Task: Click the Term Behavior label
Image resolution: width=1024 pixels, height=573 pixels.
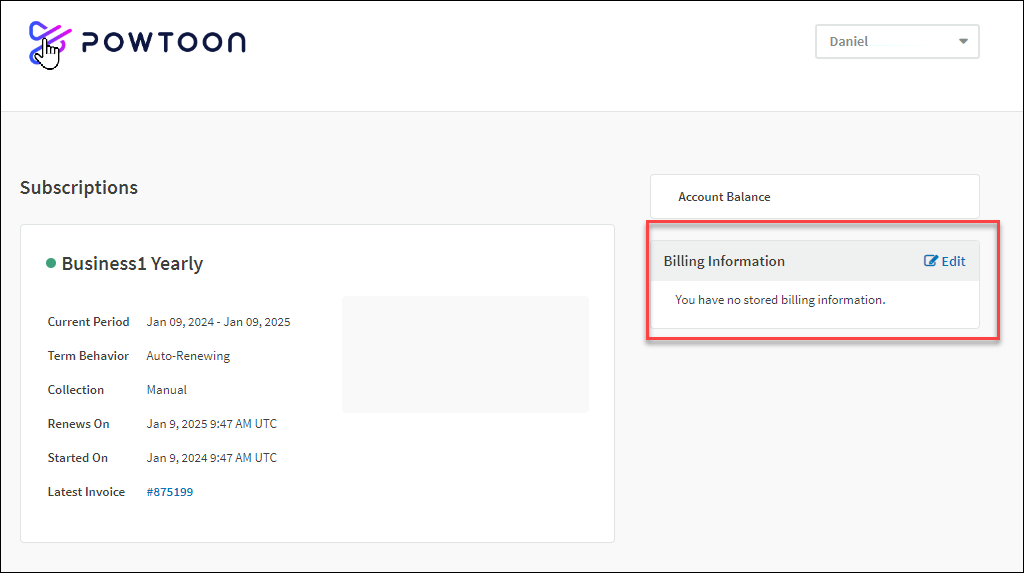Action: point(88,355)
